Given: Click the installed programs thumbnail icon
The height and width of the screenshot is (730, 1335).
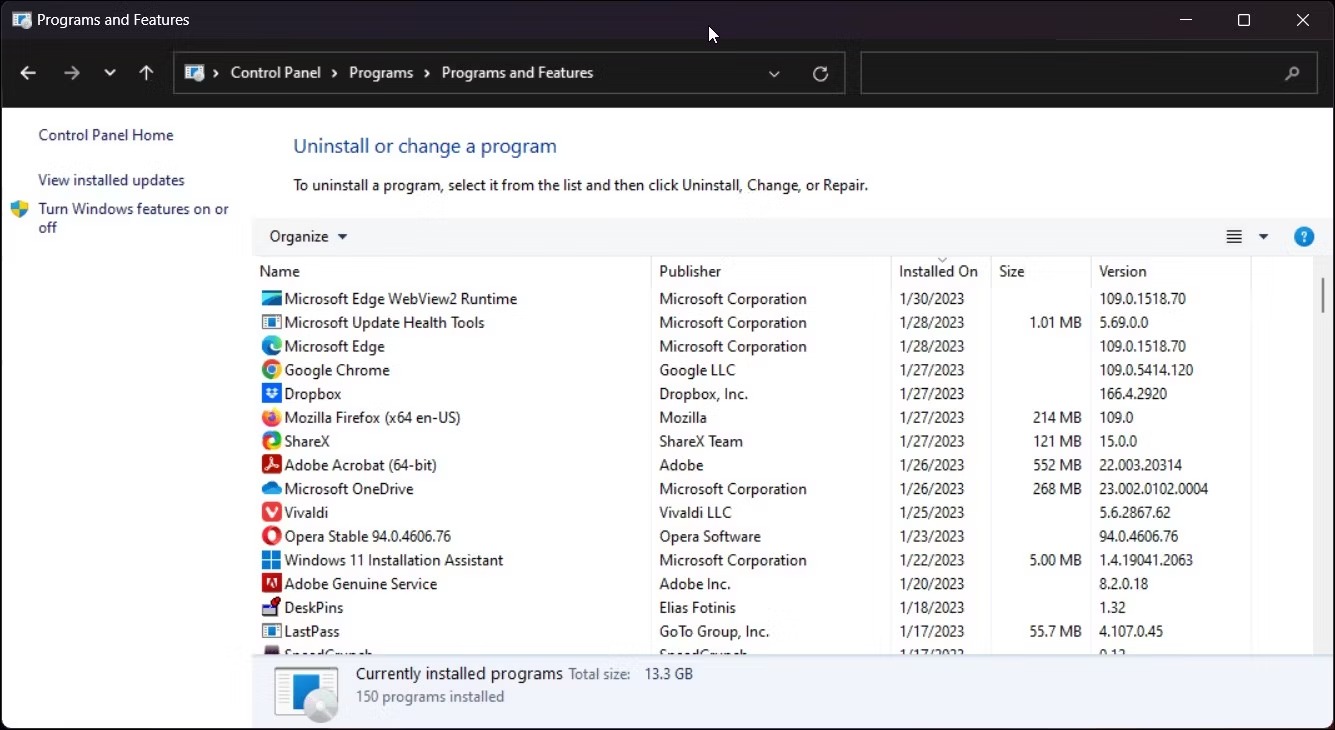Looking at the screenshot, I should pyautogui.click(x=307, y=693).
